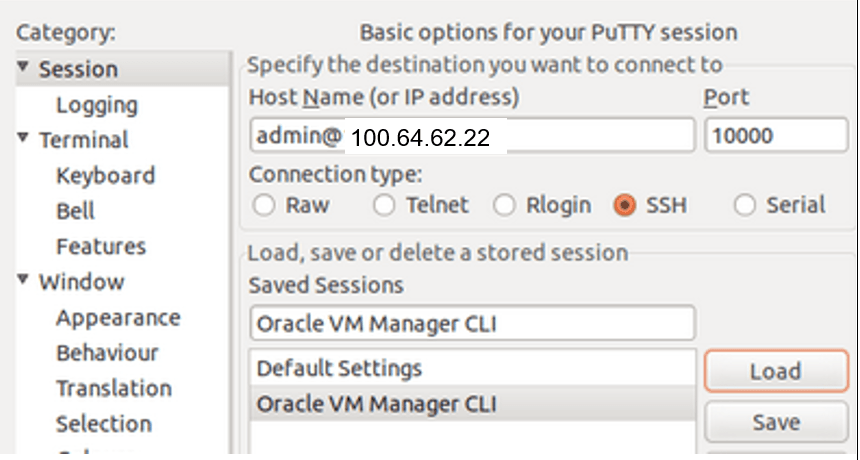This screenshot has height=460, width=860.
Task: Click the Saved Sessions name field
Action: click(471, 323)
